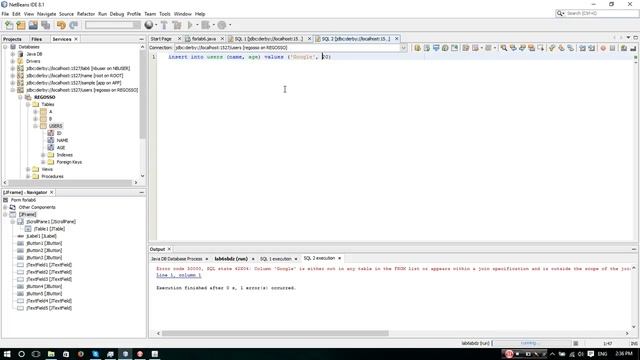The height and width of the screenshot is (360, 640).
Task: Collapse the Tables folder node
Action: [28, 104]
